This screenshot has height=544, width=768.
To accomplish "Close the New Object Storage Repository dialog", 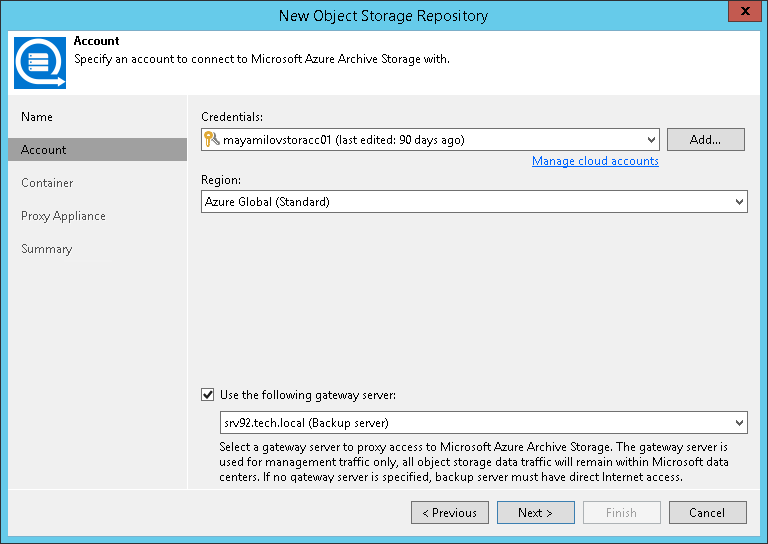I will (x=742, y=15).
